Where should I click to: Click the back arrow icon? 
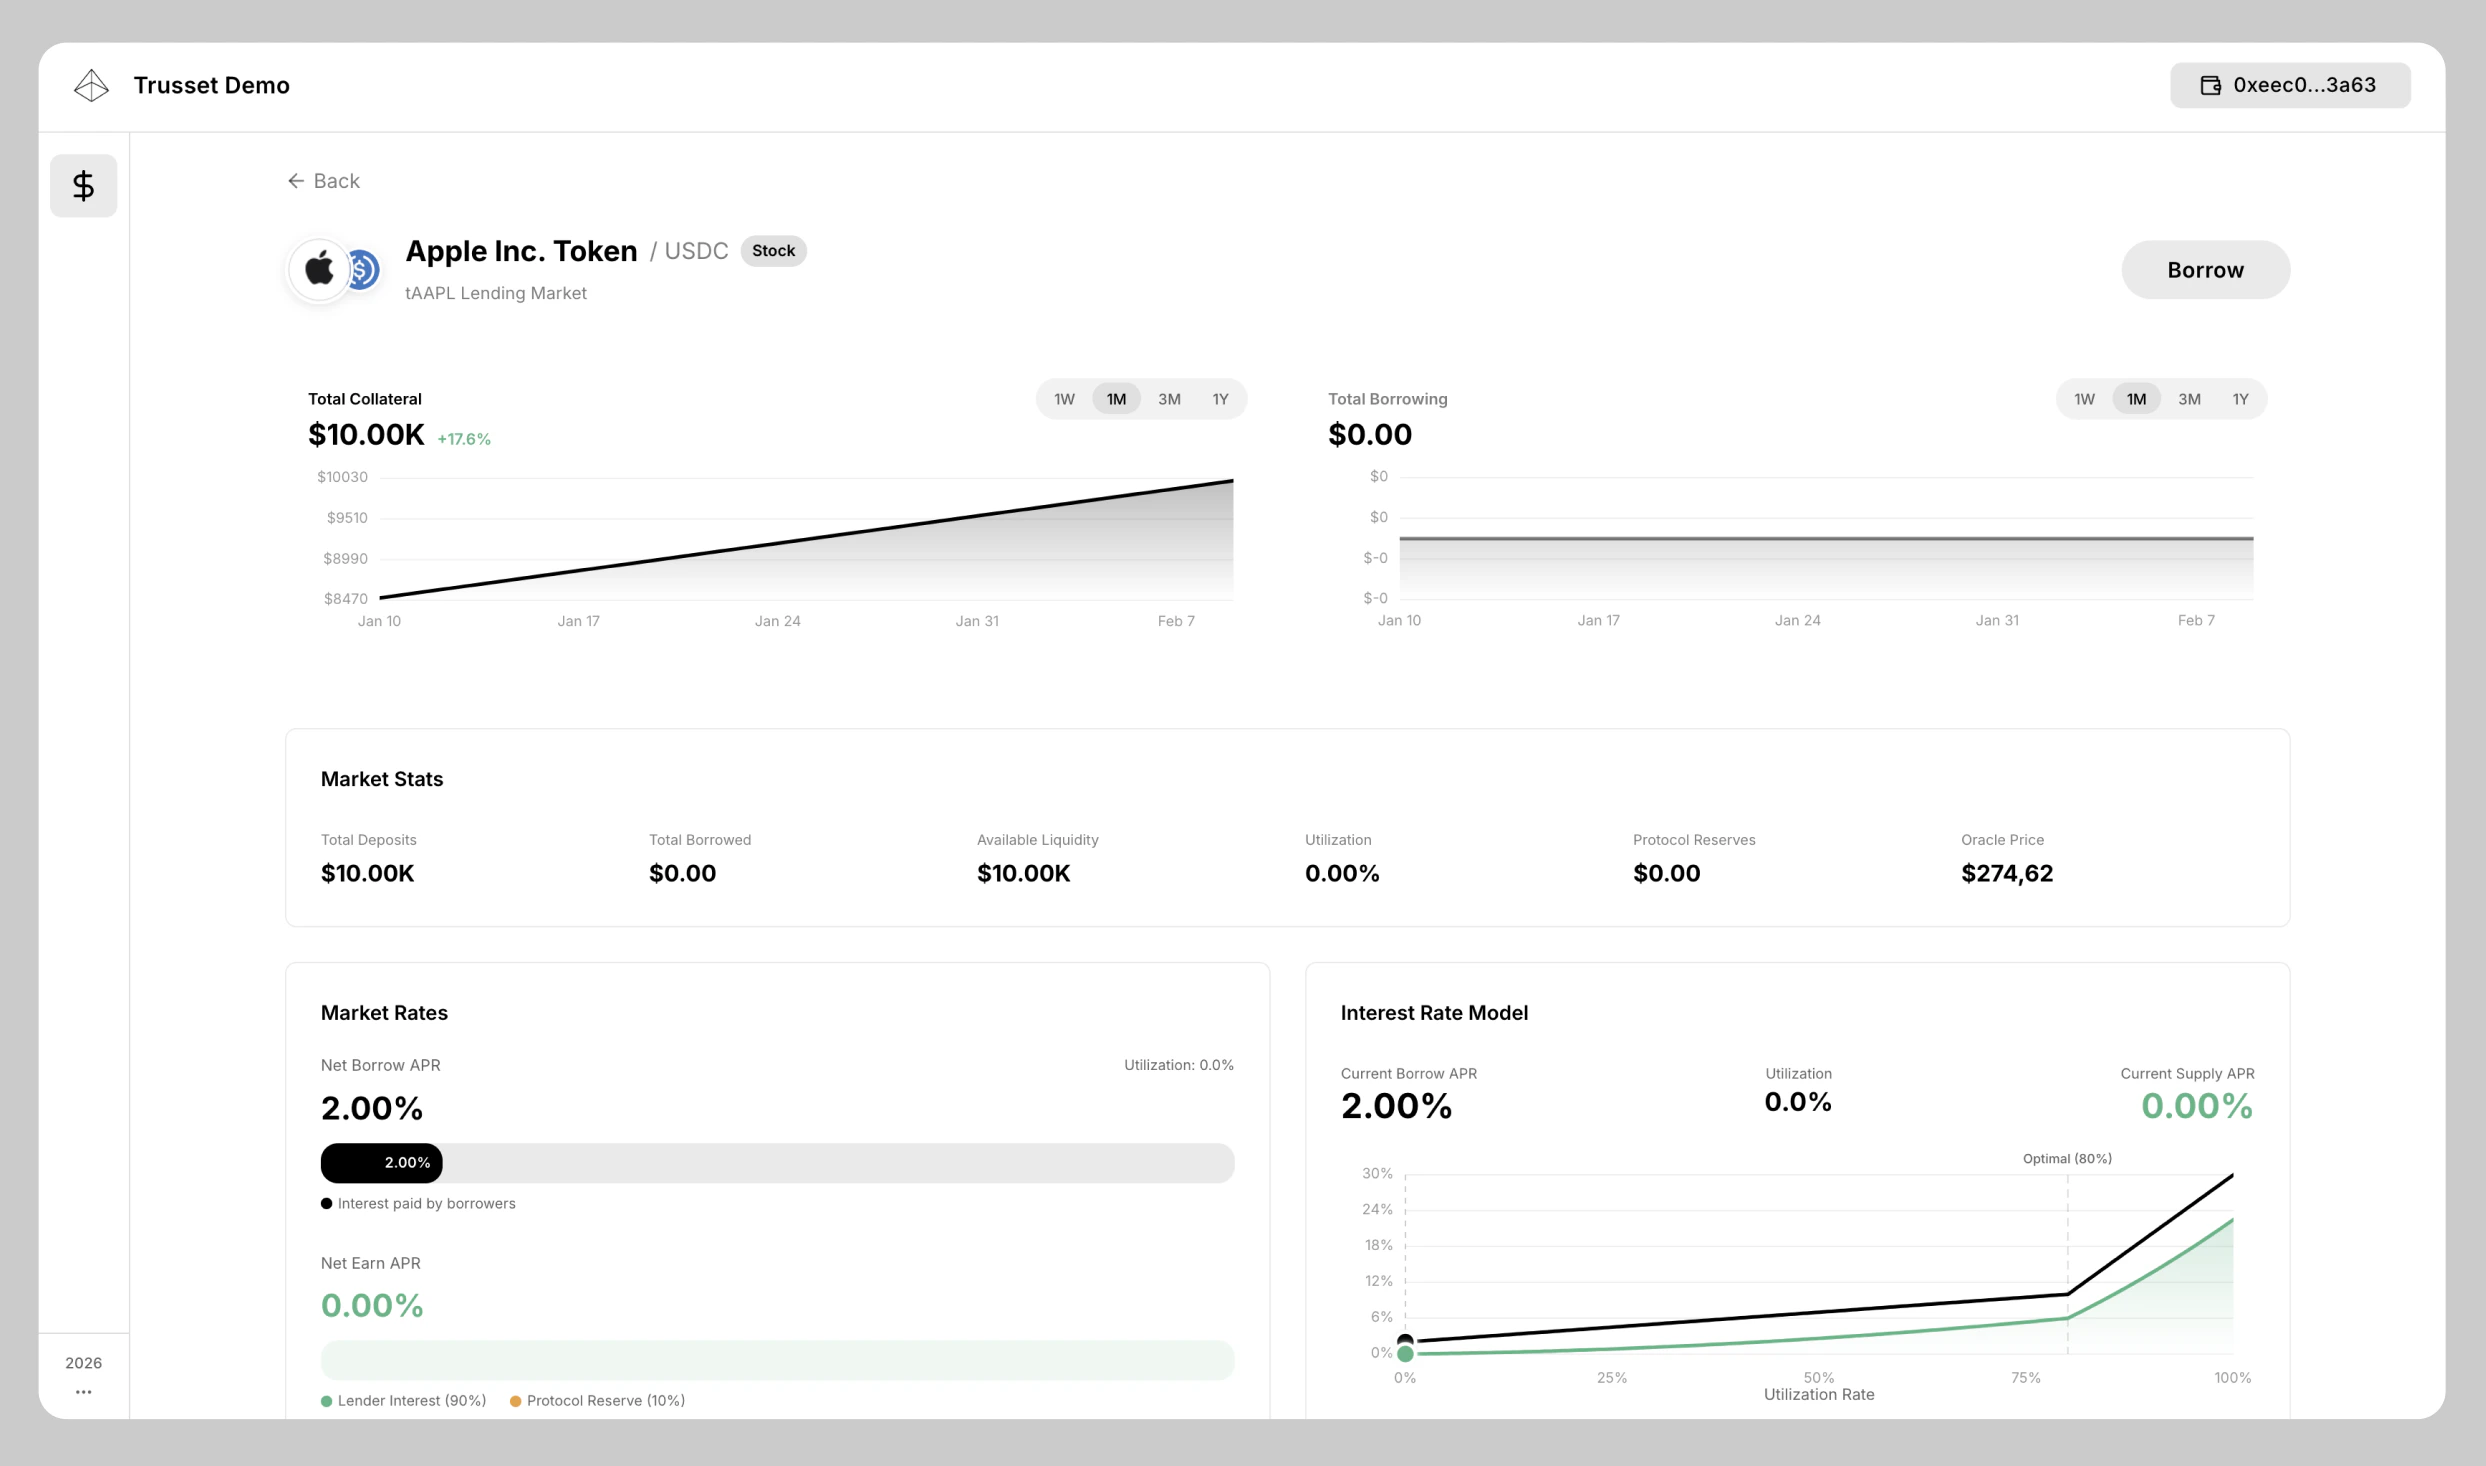294,180
